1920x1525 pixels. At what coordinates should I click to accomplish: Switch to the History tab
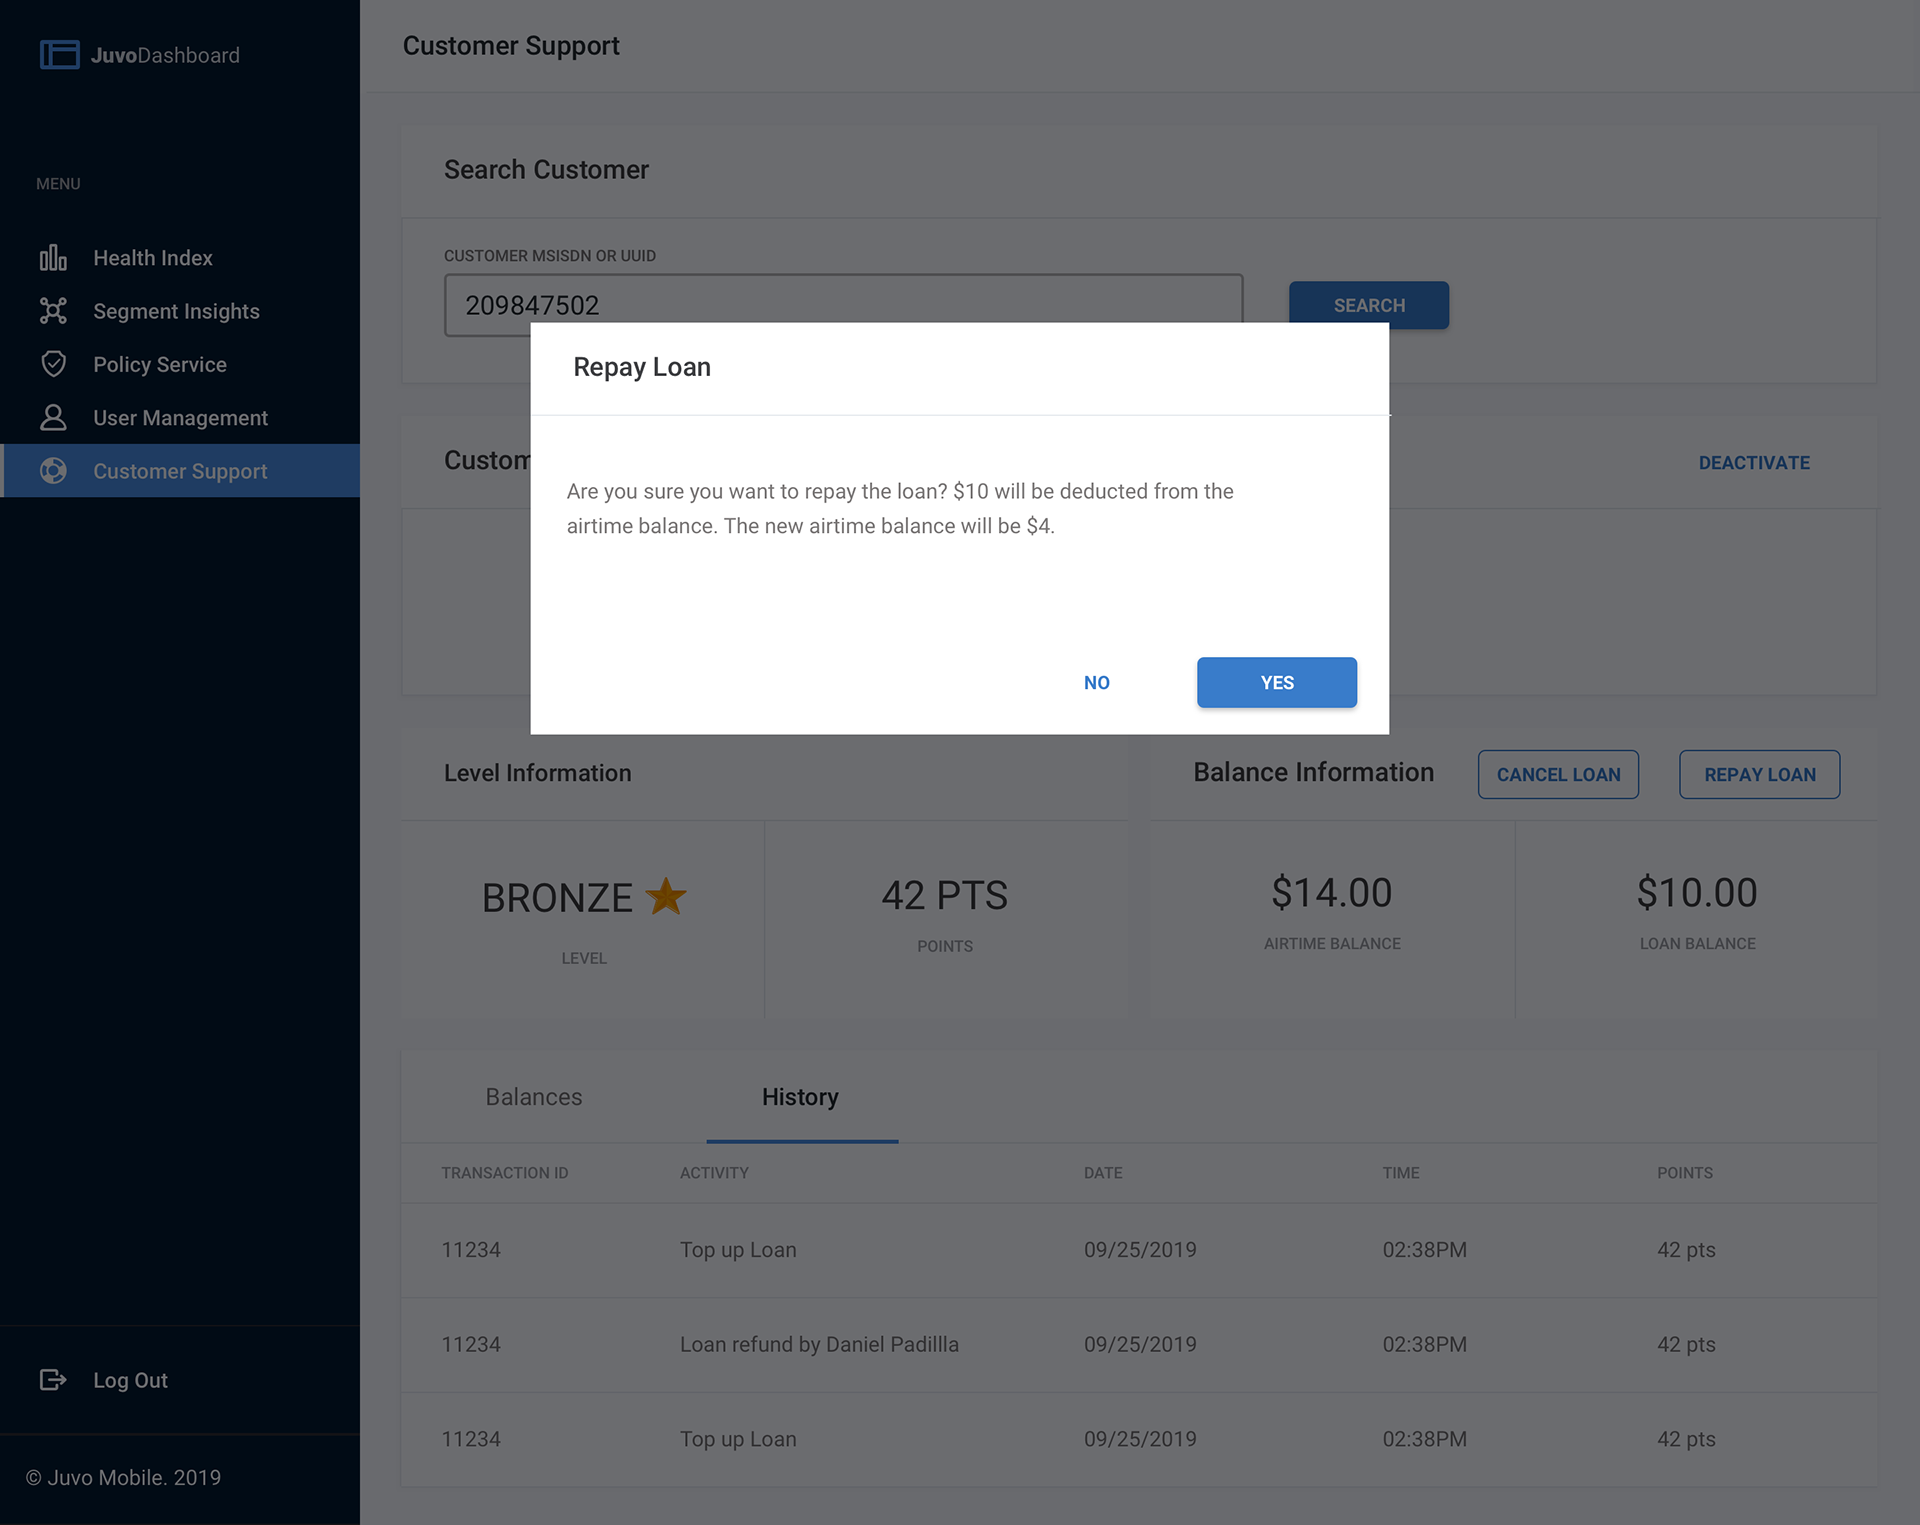tap(801, 1097)
